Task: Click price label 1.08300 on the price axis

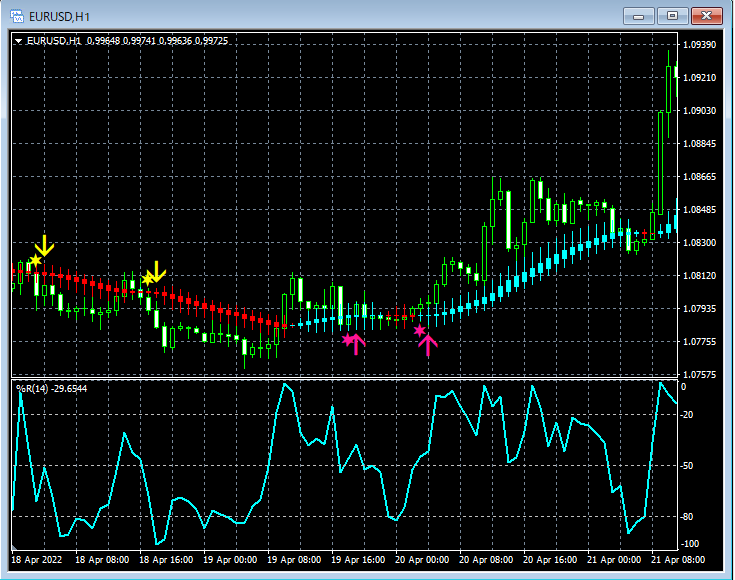Action: pyautogui.click(x=700, y=242)
